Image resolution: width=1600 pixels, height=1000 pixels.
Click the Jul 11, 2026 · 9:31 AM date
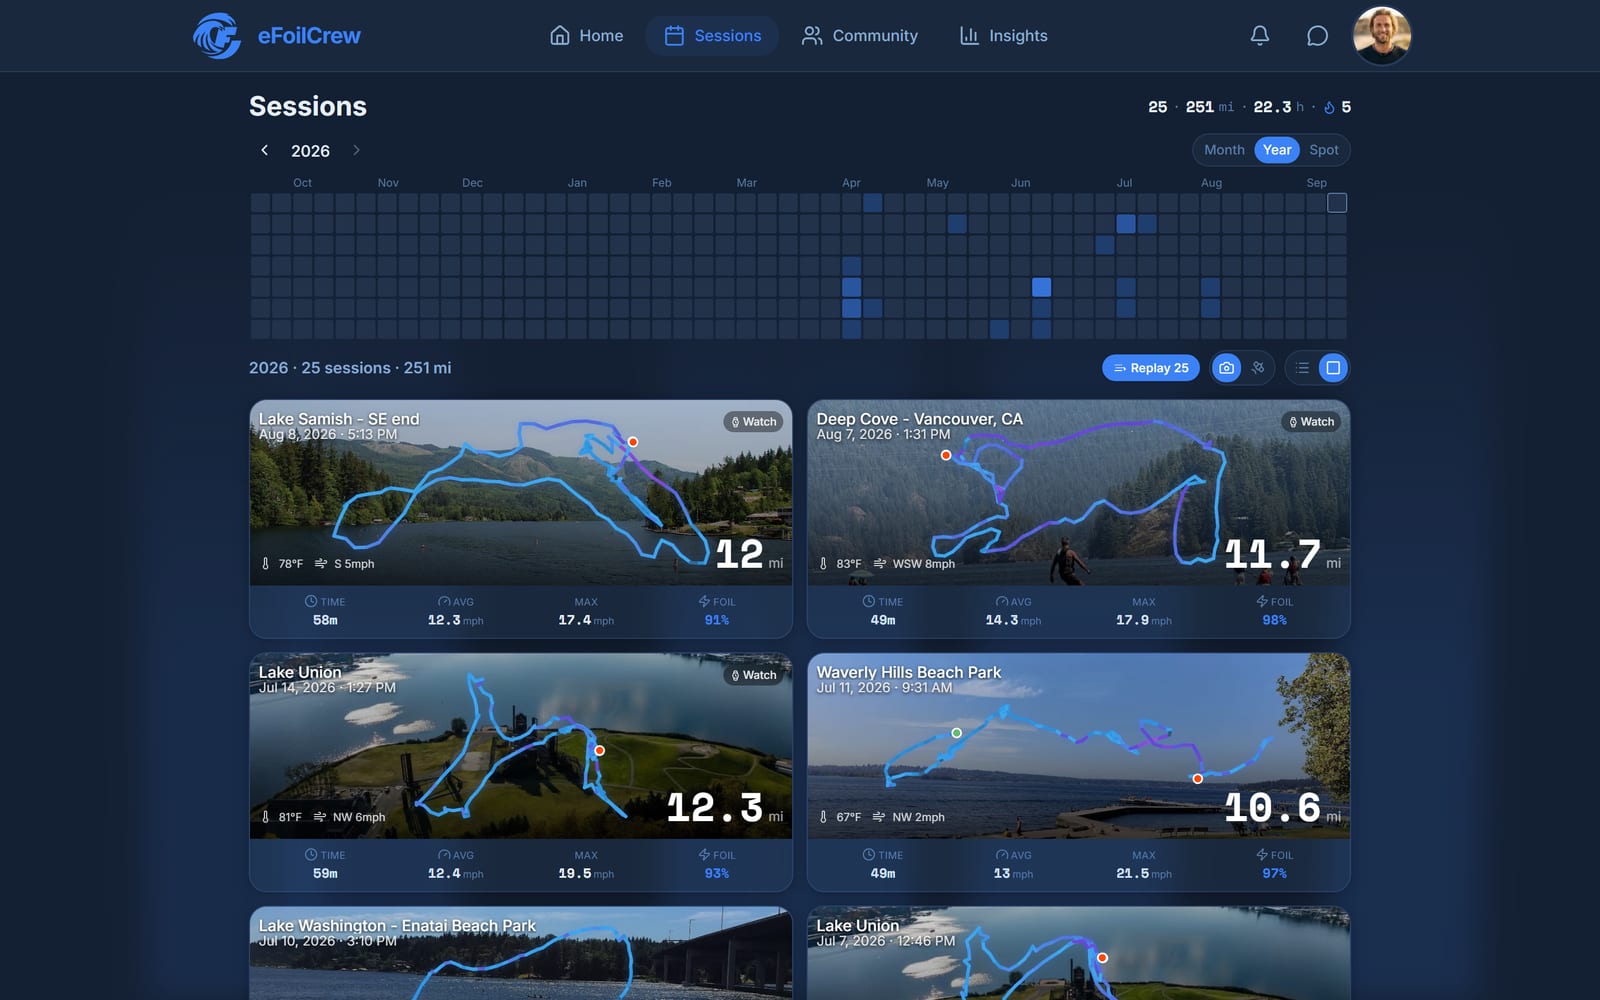(884, 688)
